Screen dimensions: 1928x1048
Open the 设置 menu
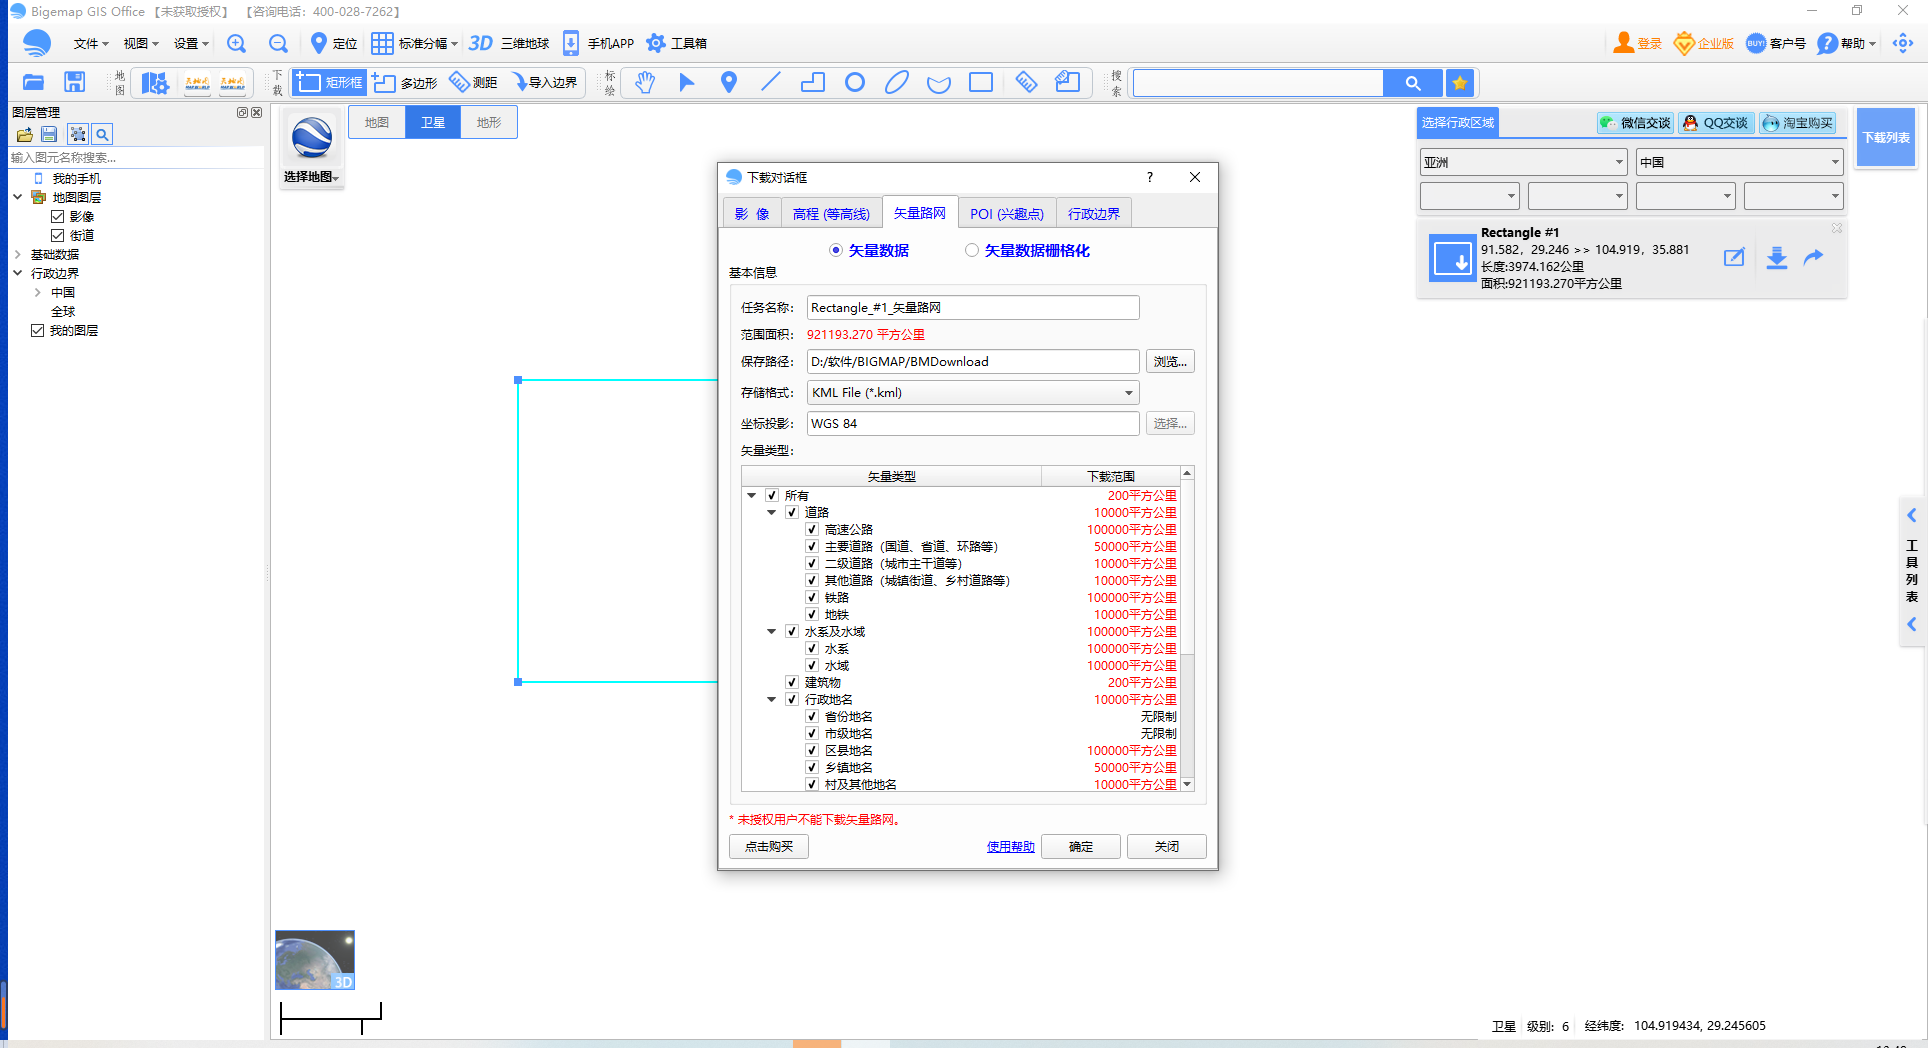[190, 43]
